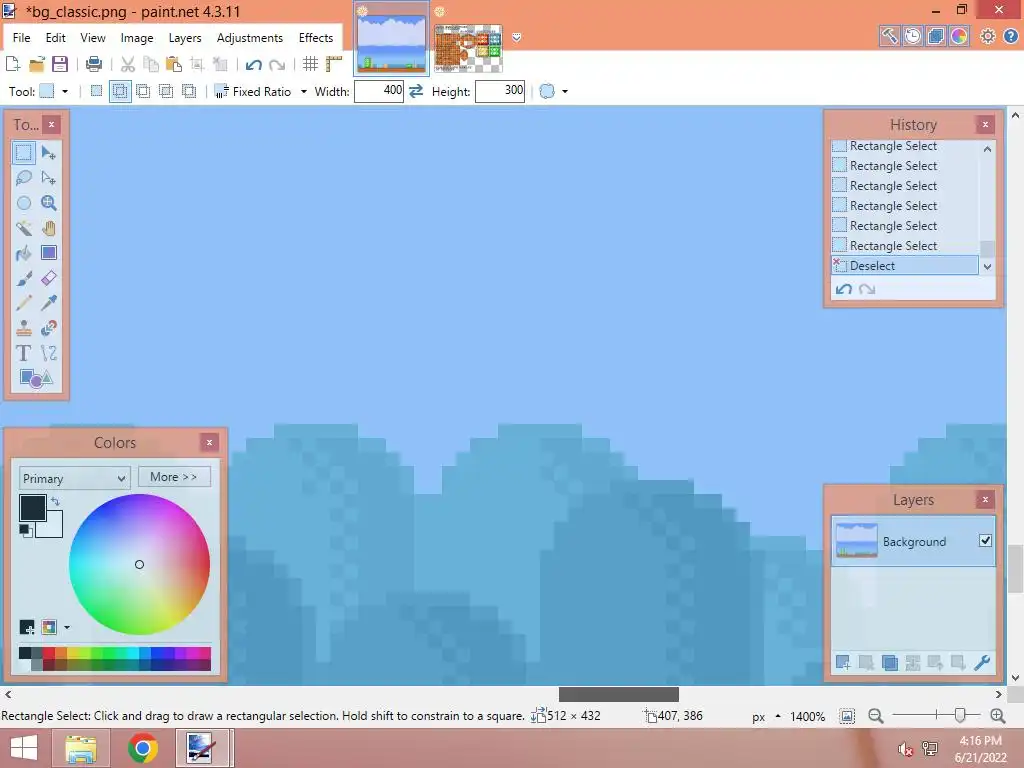Click the Undo arrow in History panel
This screenshot has width=1024, height=768.
(x=844, y=289)
